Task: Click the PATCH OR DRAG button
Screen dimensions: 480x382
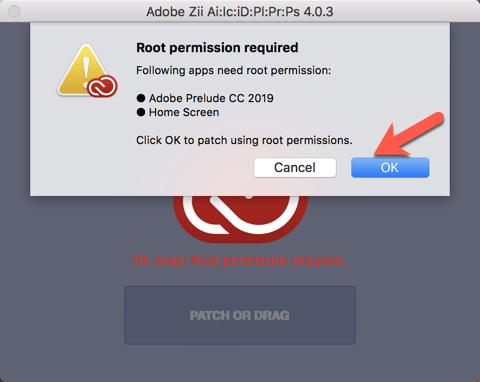Action: click(x=240, y=315)
